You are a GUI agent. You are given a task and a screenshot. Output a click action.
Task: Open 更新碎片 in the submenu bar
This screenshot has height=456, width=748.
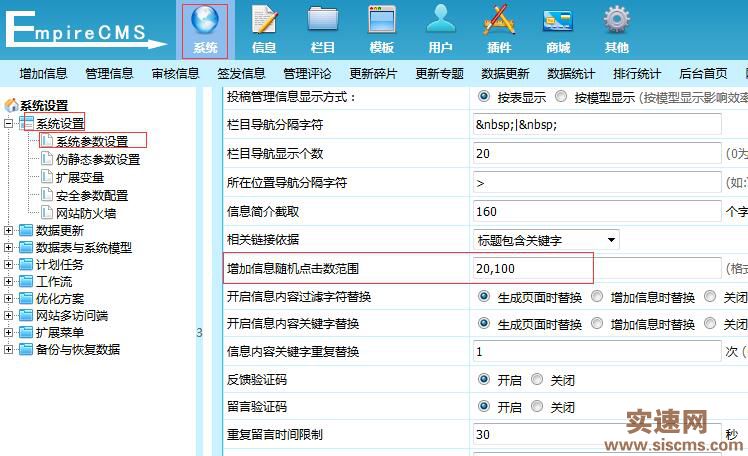point(373,73)
